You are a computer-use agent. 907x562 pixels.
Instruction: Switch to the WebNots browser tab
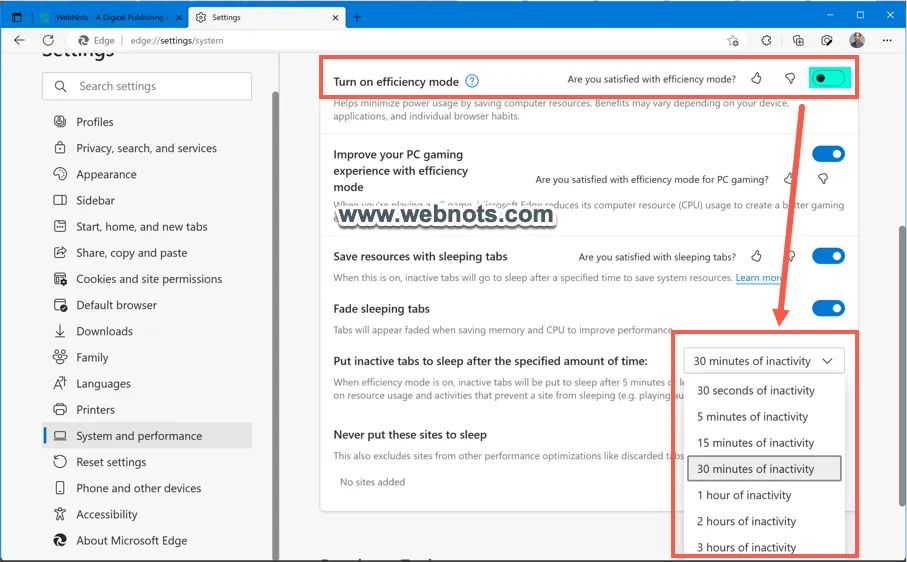tap(110, 17)
